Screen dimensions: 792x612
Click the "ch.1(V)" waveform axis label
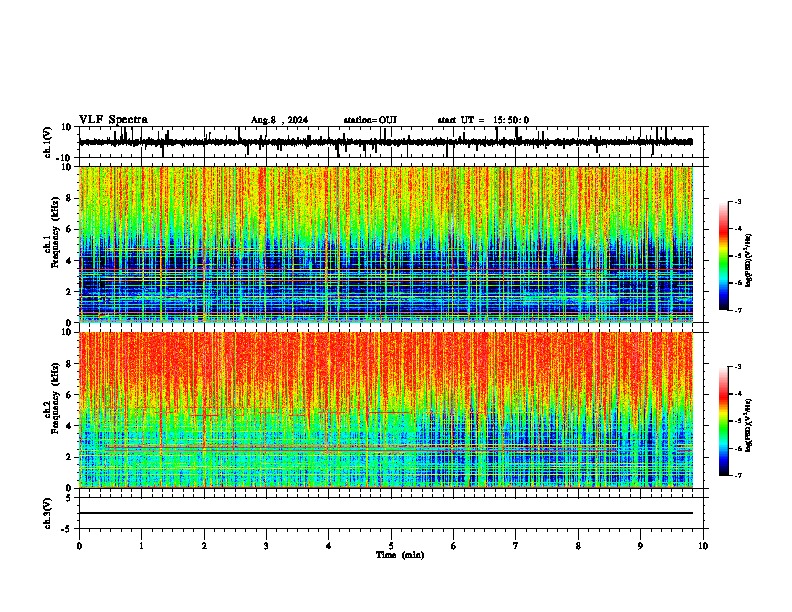coord(48,142)
